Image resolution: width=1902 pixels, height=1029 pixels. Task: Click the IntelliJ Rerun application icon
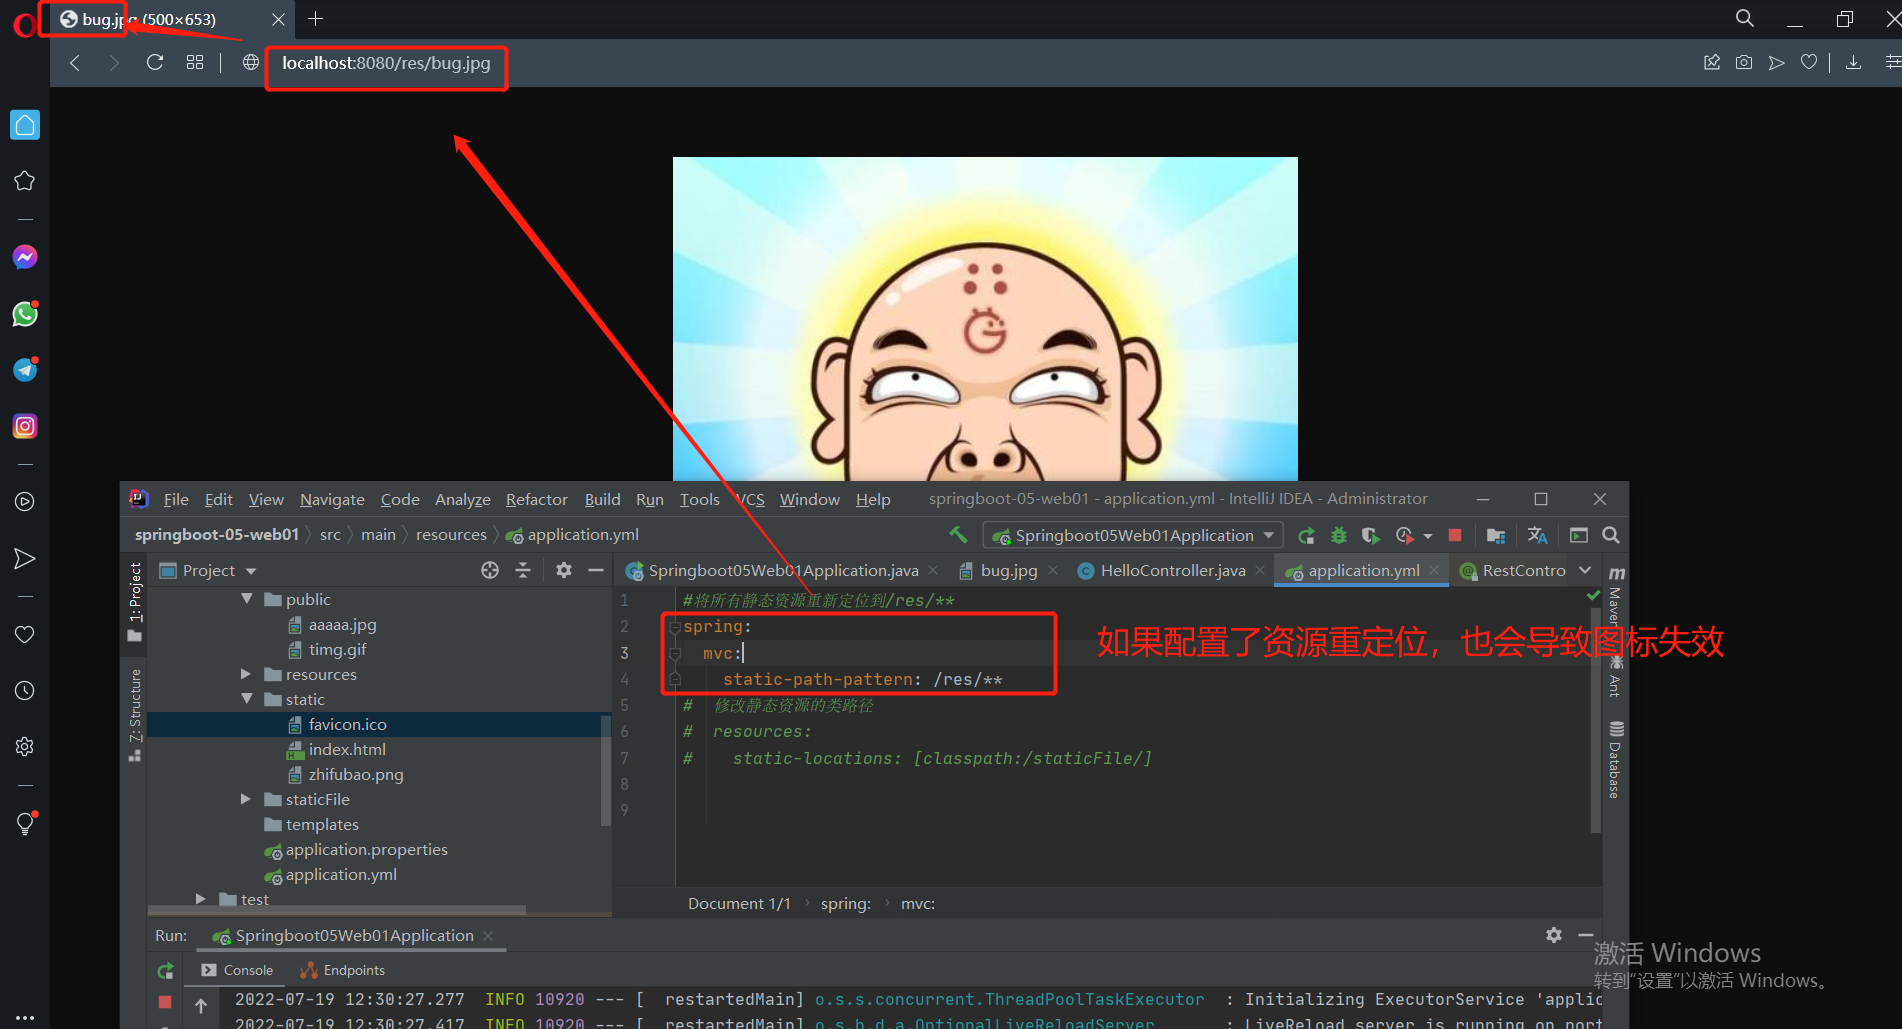1307,536
